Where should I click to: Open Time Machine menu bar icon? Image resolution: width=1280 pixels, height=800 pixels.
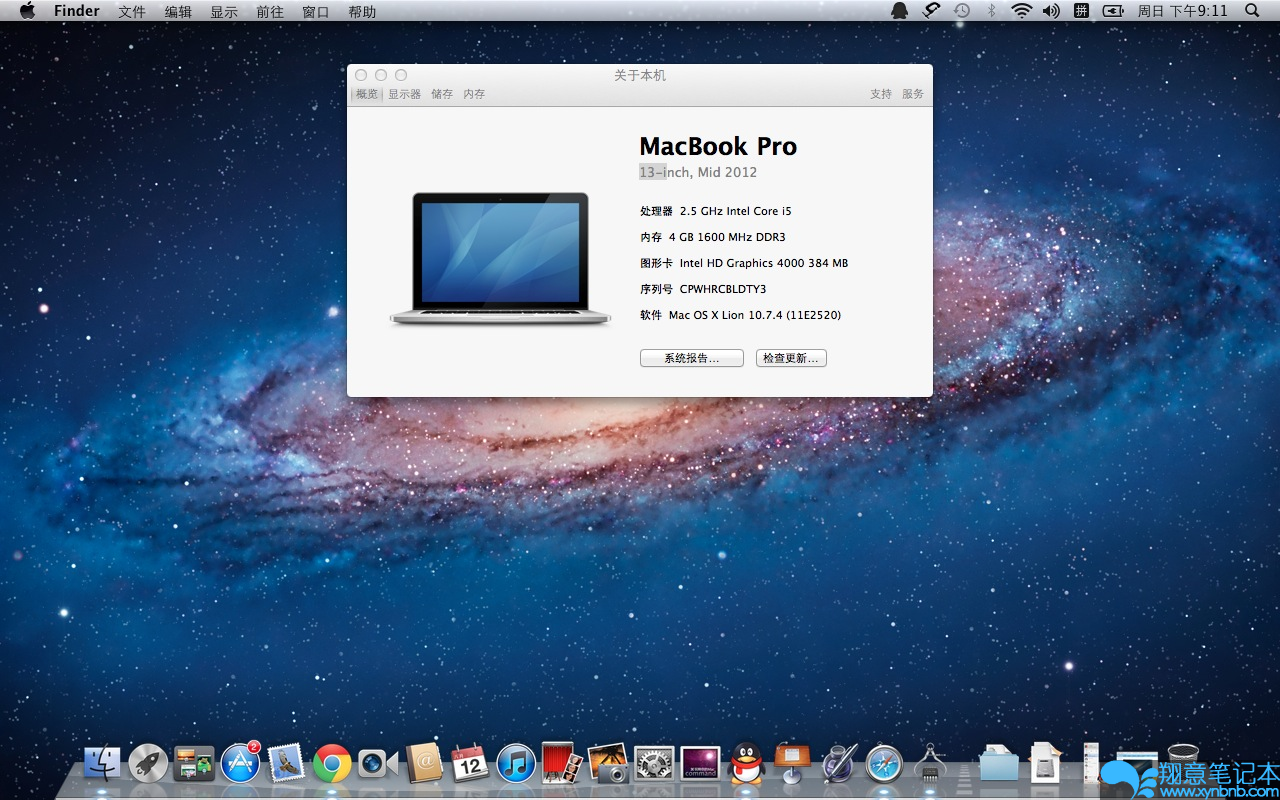961,11
